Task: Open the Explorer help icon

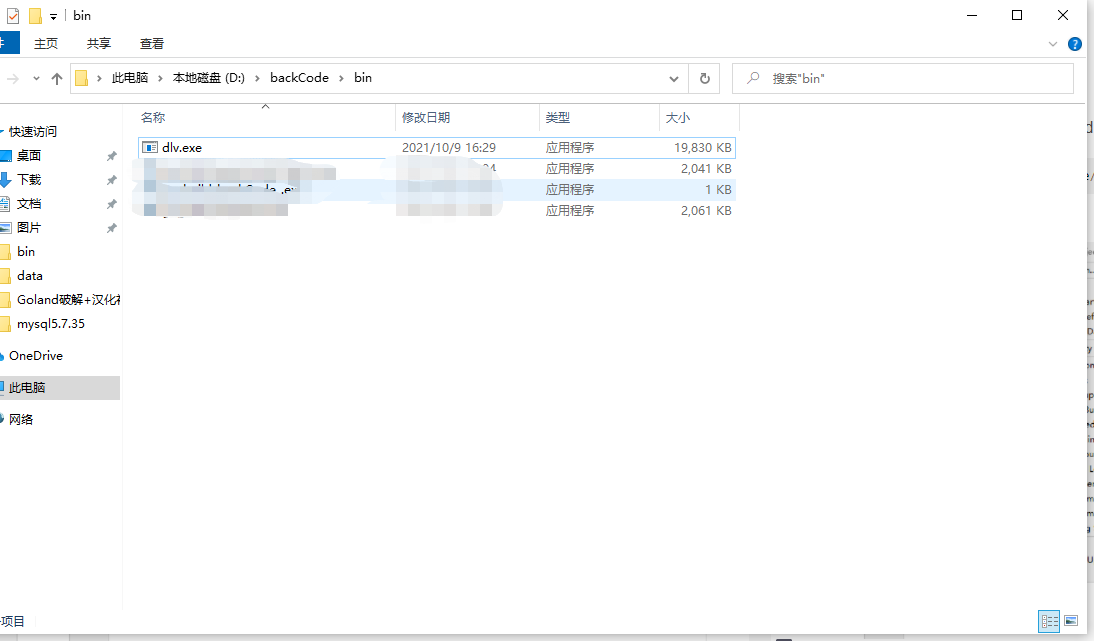Action: [1074, 44]
